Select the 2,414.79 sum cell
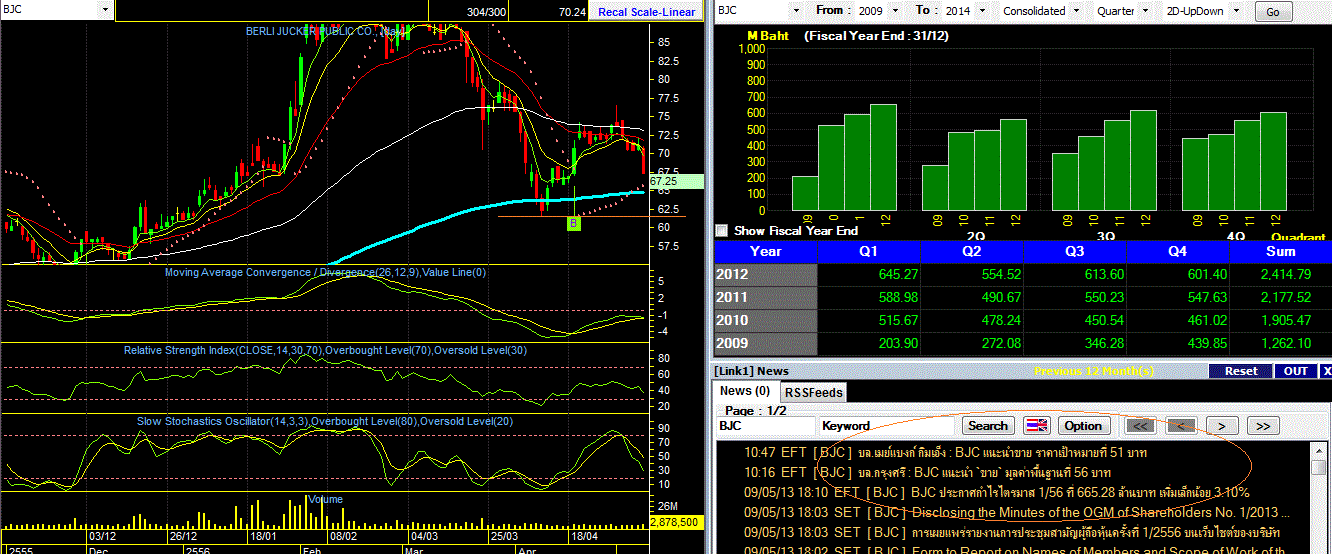1332x554 pixels. pos(1281,274)
